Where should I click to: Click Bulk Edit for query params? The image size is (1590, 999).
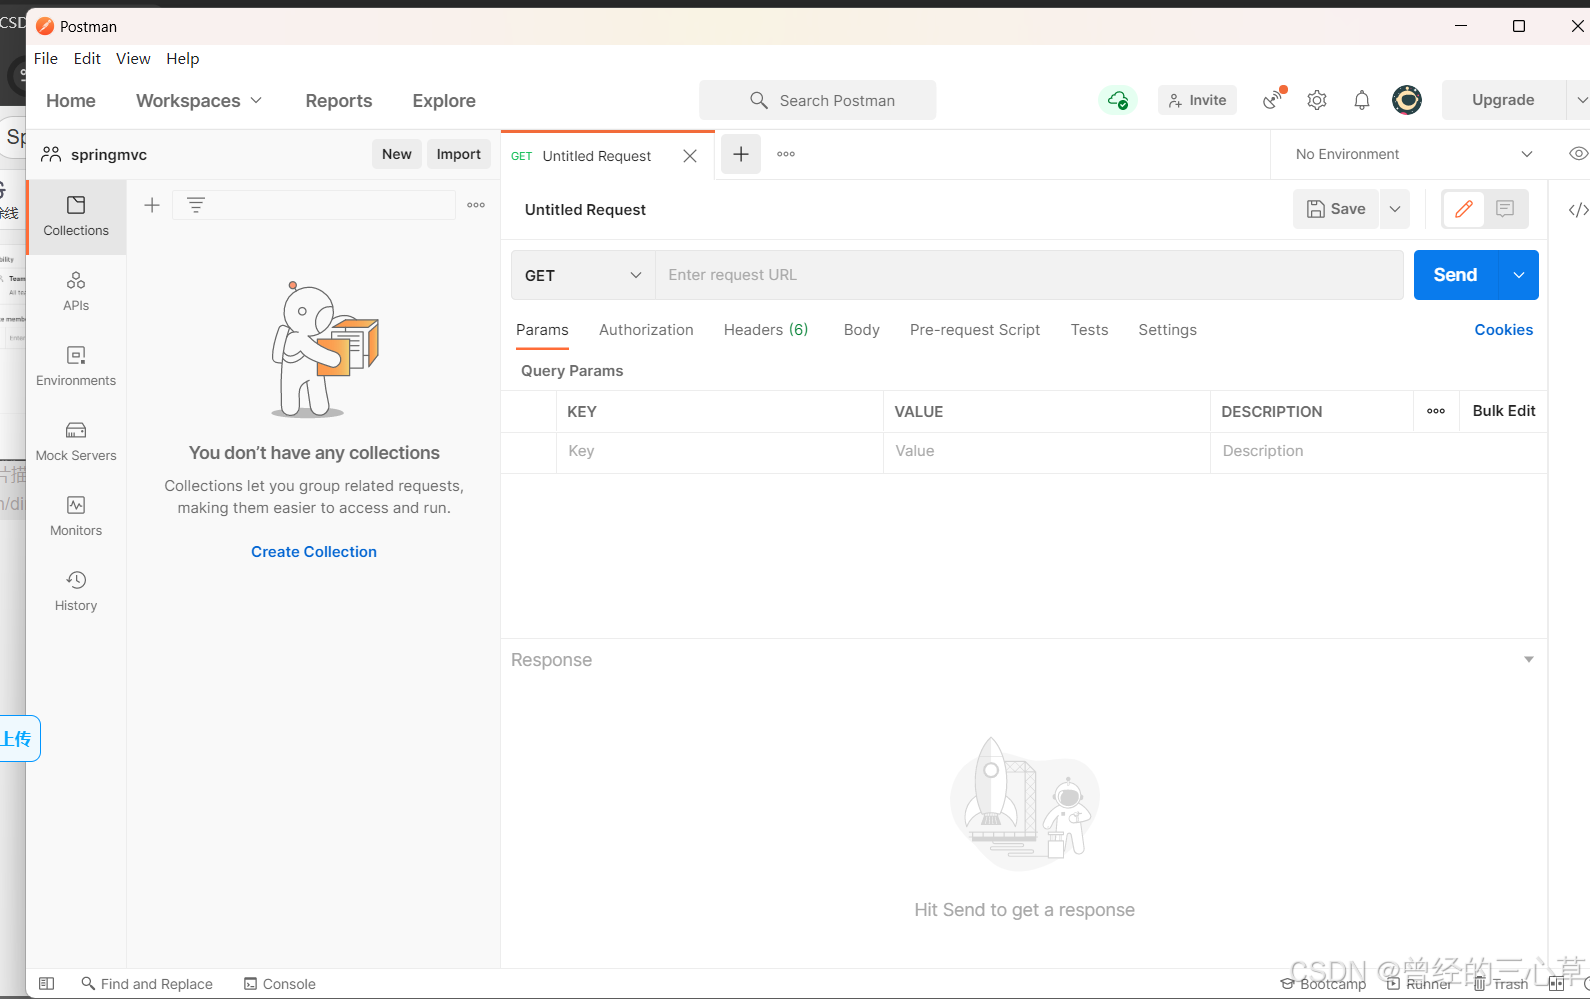tap(1504, 411)
